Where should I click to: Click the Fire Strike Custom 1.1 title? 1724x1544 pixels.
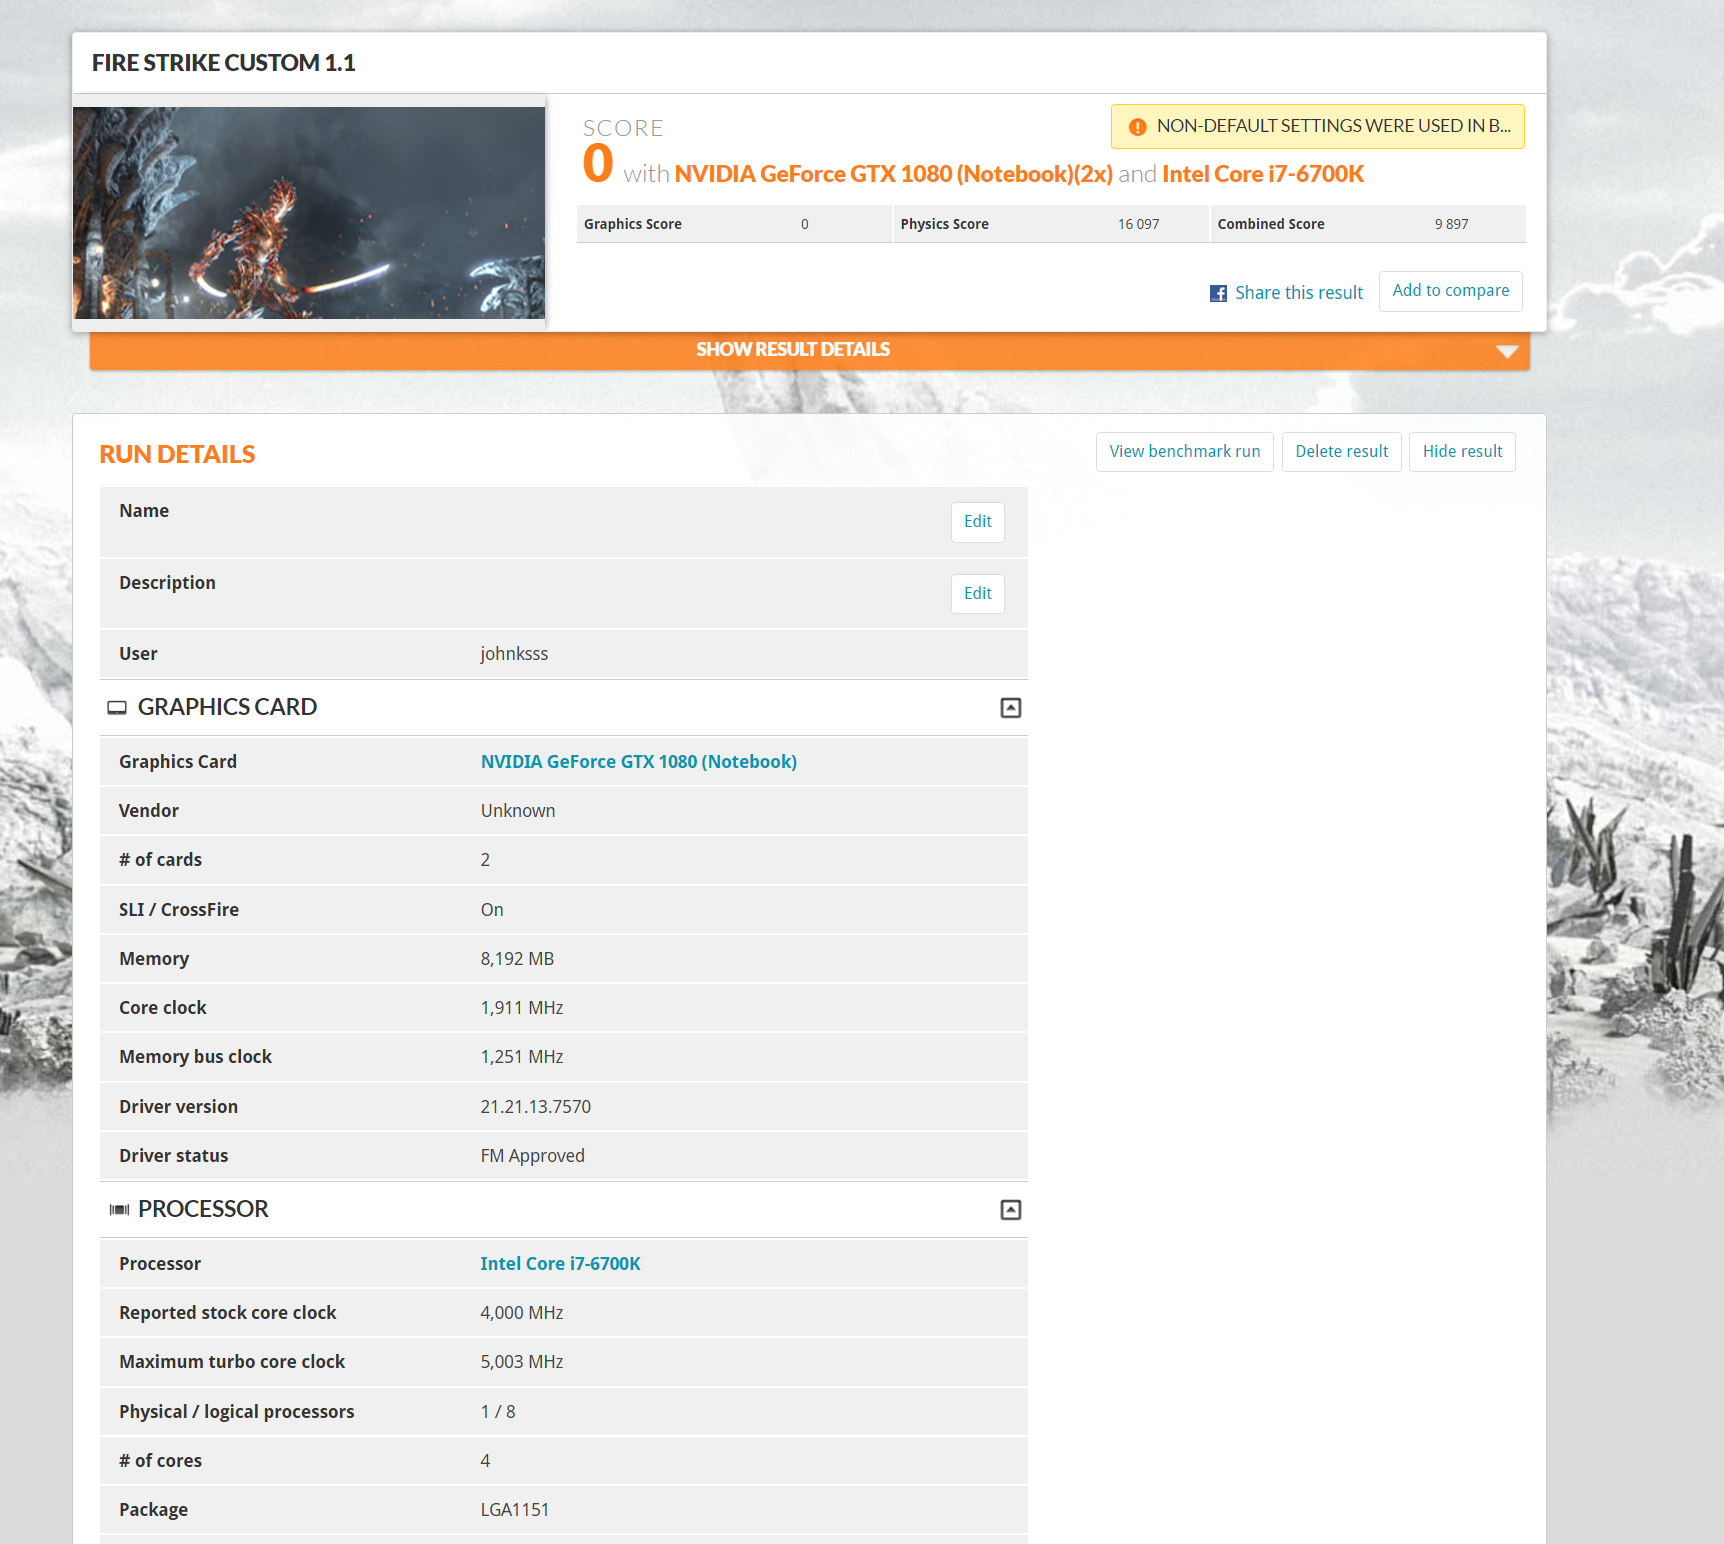tap(224, 63)
